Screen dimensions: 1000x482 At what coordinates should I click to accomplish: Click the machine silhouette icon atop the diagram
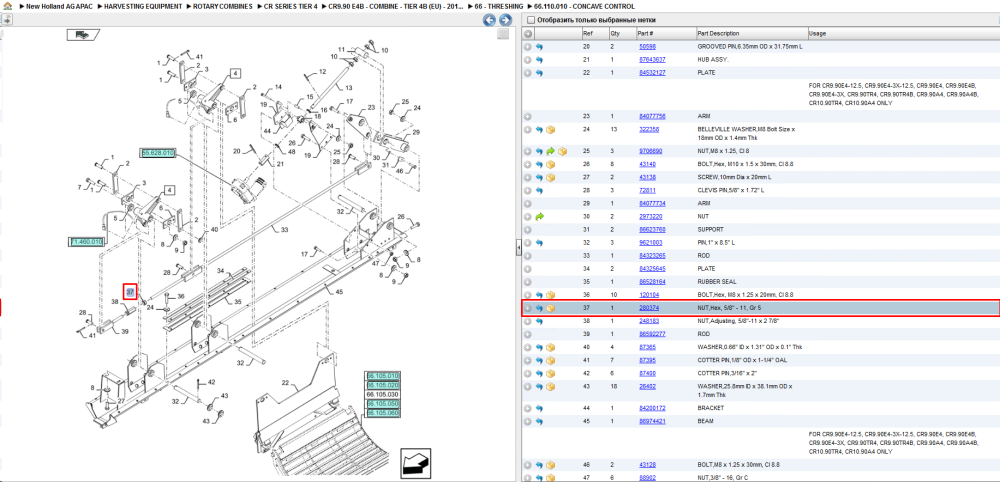tap(83, 35)
